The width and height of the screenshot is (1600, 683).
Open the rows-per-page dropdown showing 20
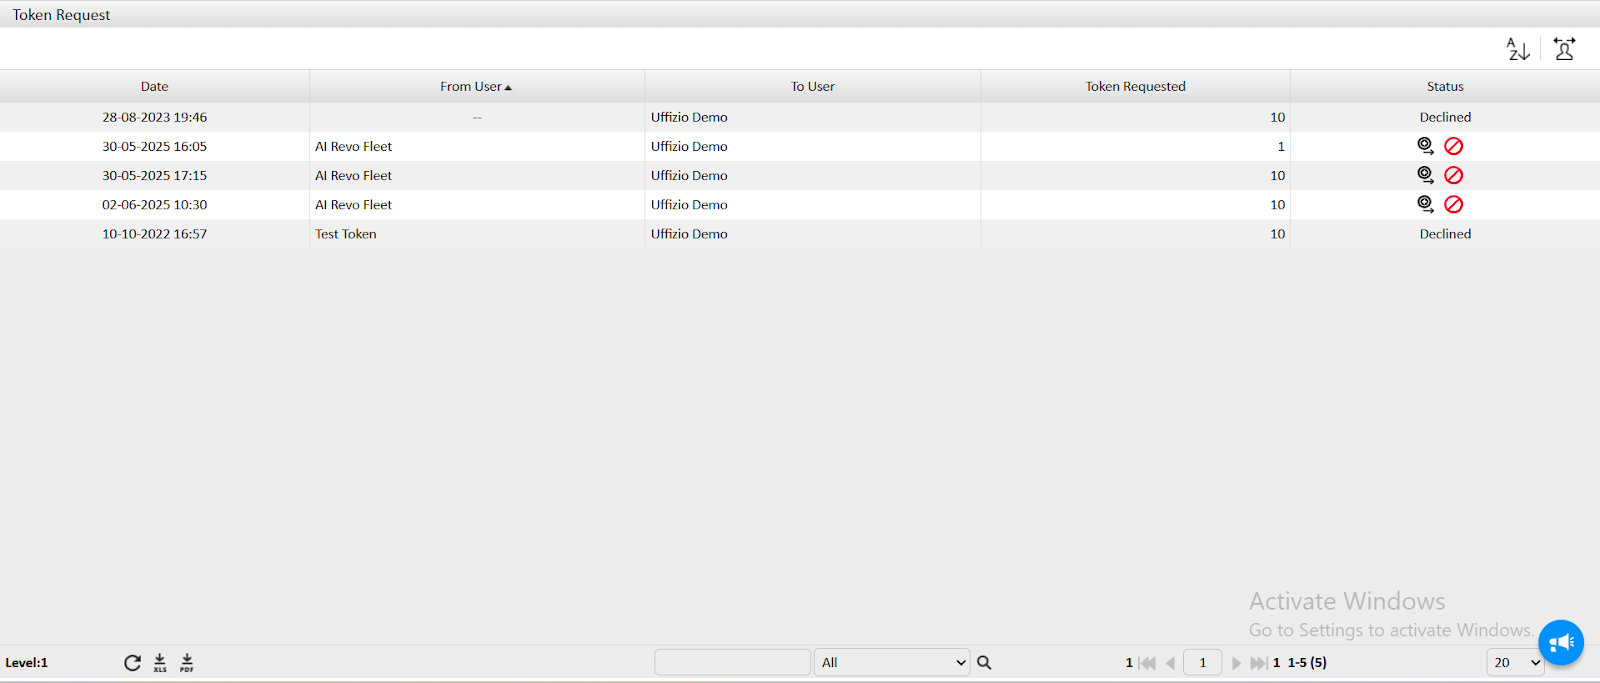coord(1515,663)
